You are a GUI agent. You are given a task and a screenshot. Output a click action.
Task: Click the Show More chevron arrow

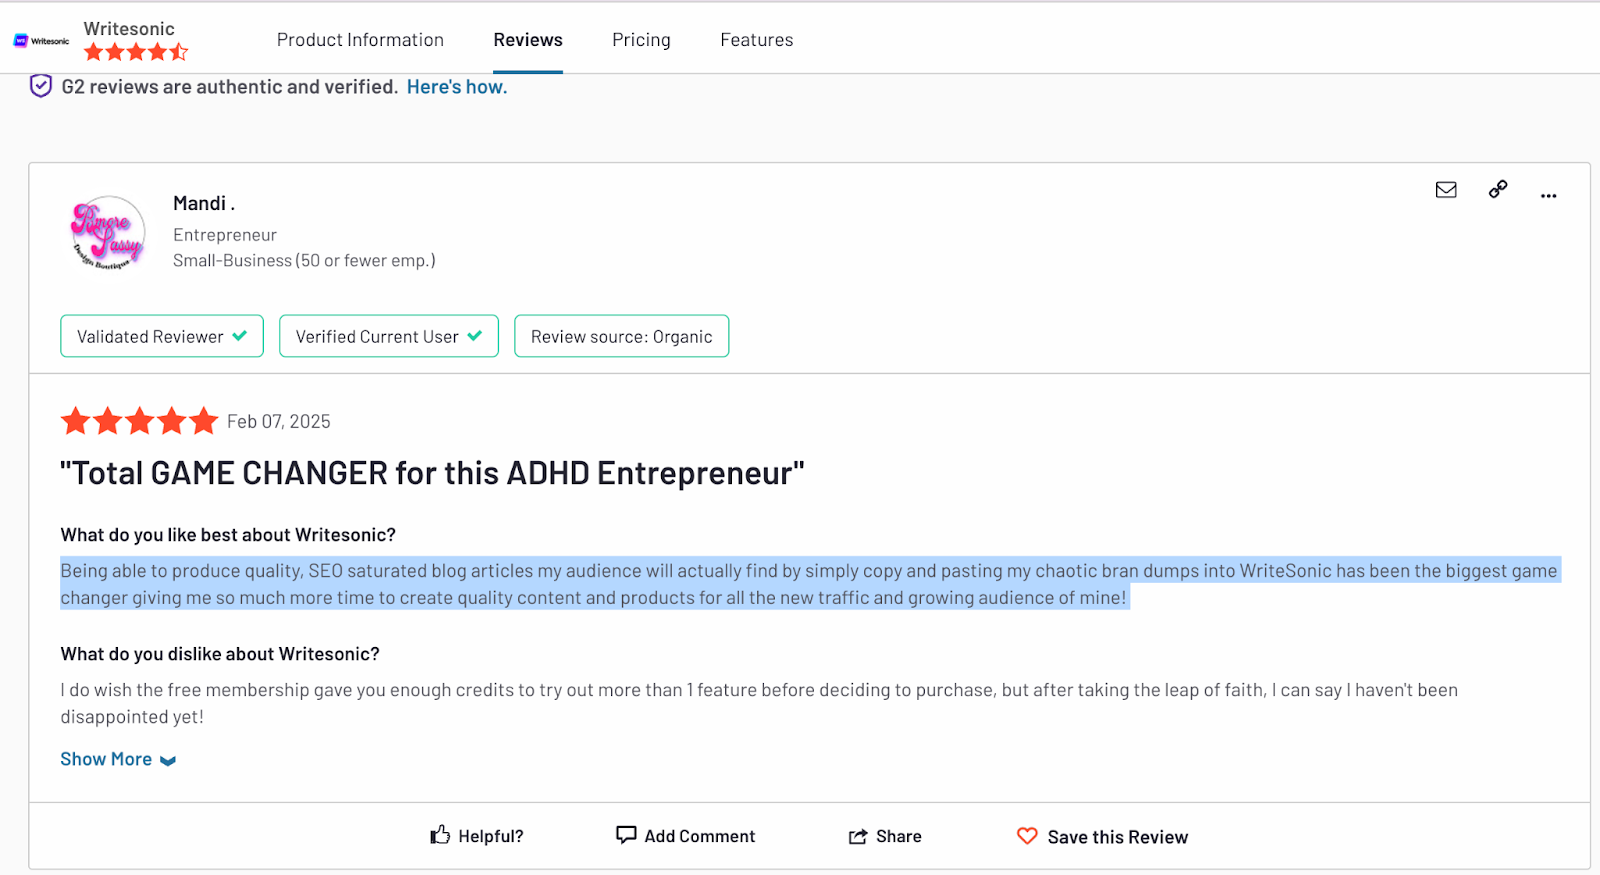[168, 761]
